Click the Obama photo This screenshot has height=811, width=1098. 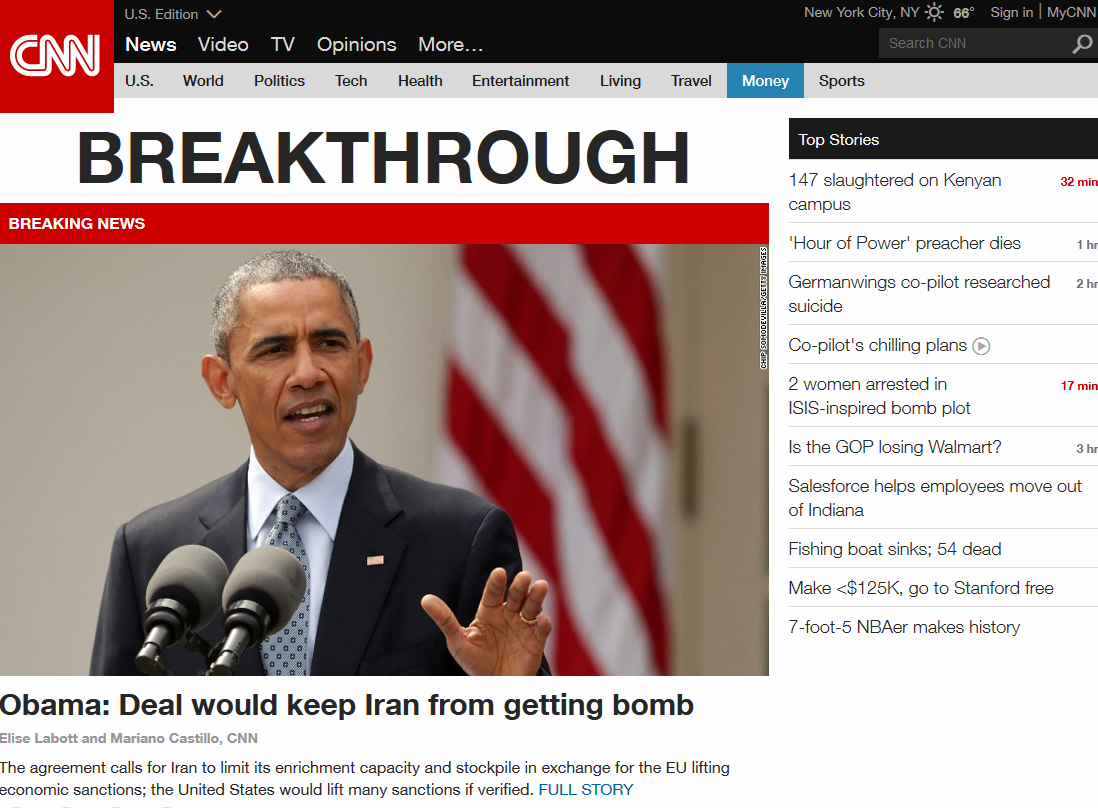click(384, 459)
